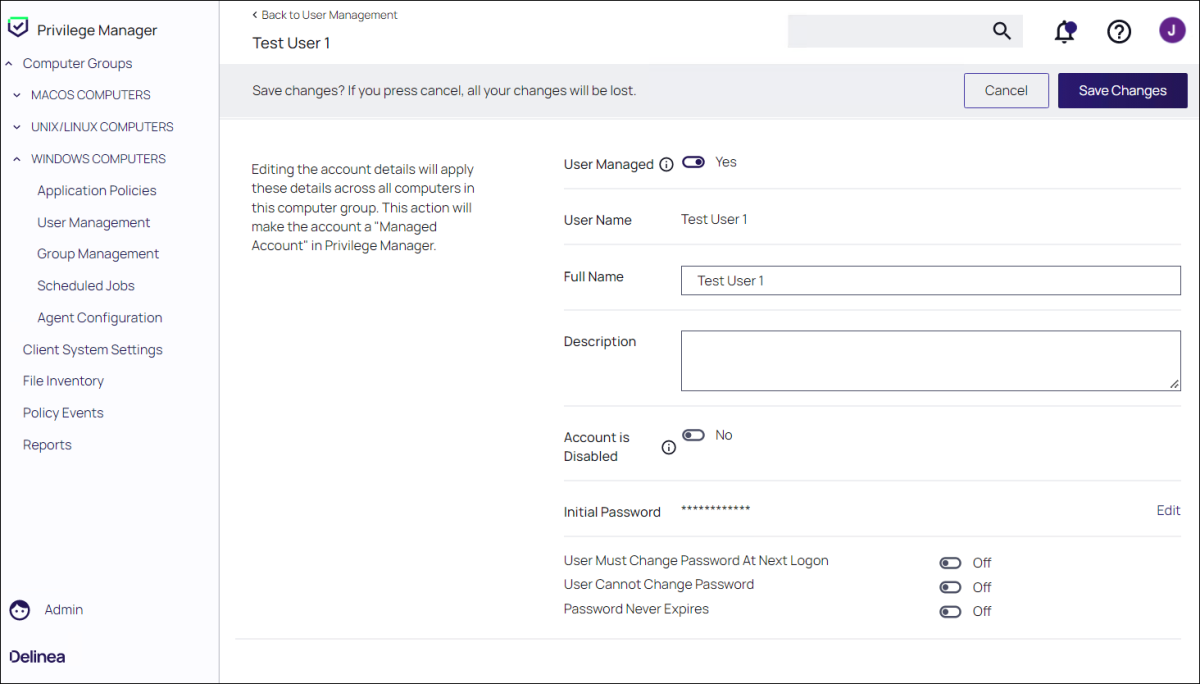Turn on User Must Change Password At Next Logon
This screenshot has height=684, width=1200.
[950, 563]
